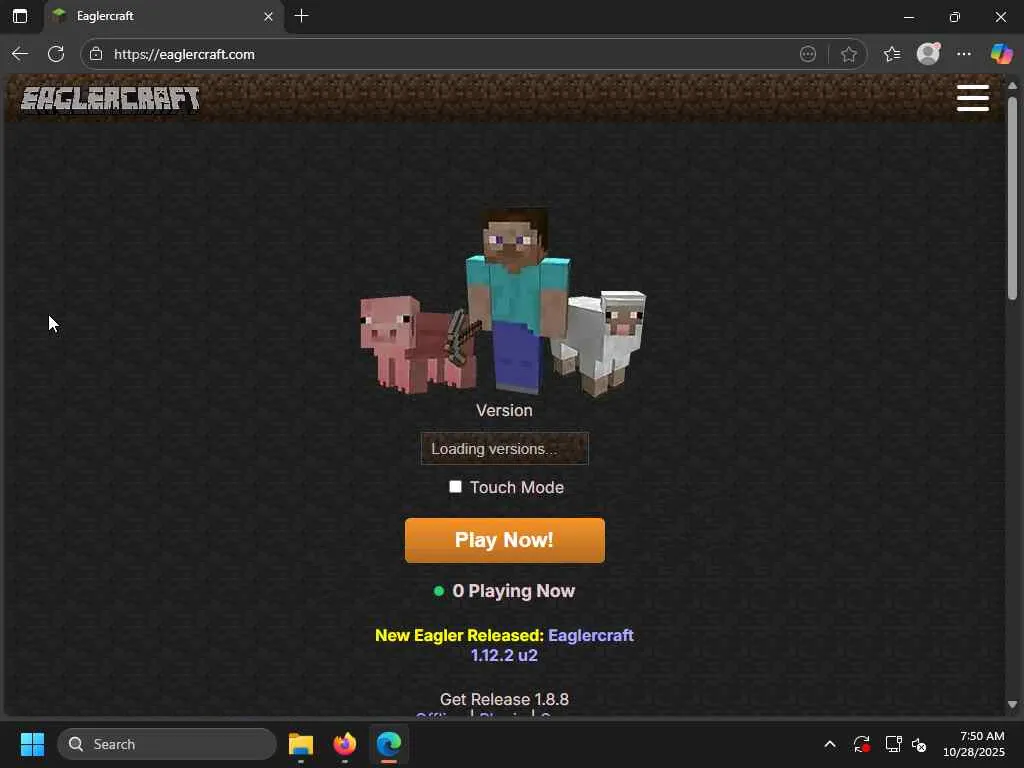Show hidden system tray icons
This screenshot has height=768, width=1024.
[830, 744]
